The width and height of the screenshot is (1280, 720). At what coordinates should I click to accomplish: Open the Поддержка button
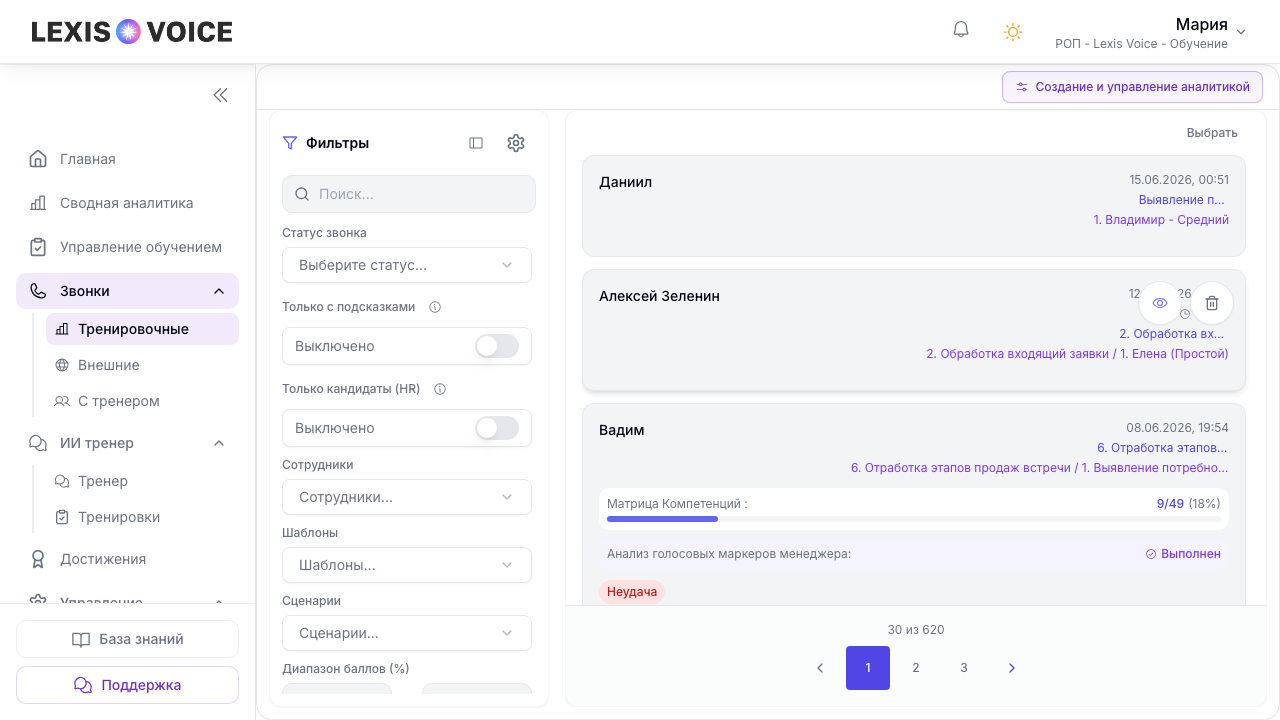127,685
